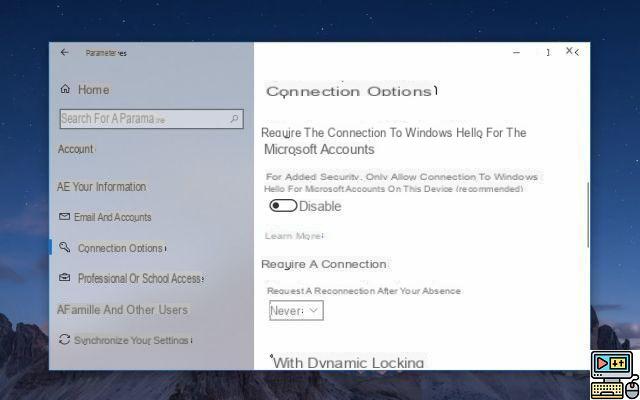Click the vertical scrollbar thumb in settings
The height and width of the screenshot is (400, 640).
588,215
